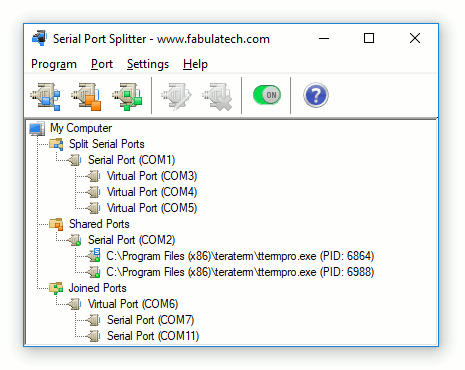Select Virtual Port (COM6)

point(133,304)
